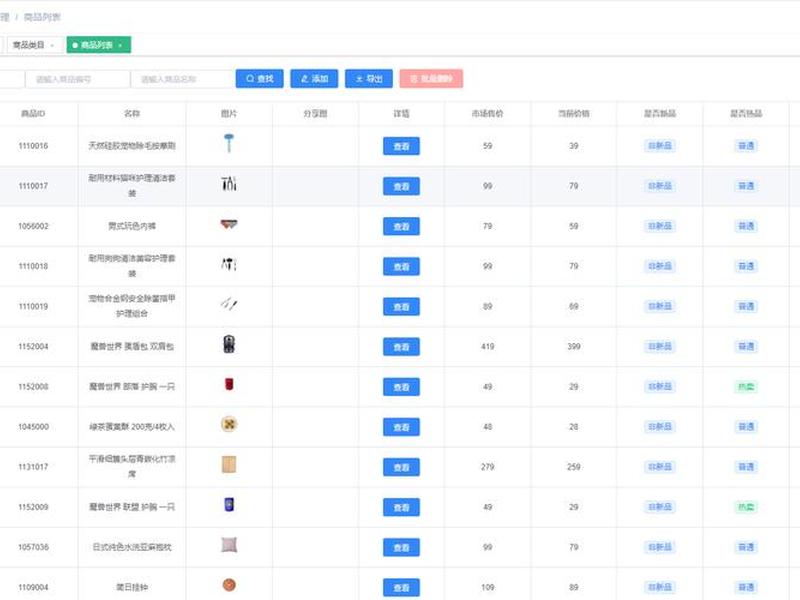View details of item 1152004
The width and height of the screenshot is (800, 600).
(x=401, y=347)
